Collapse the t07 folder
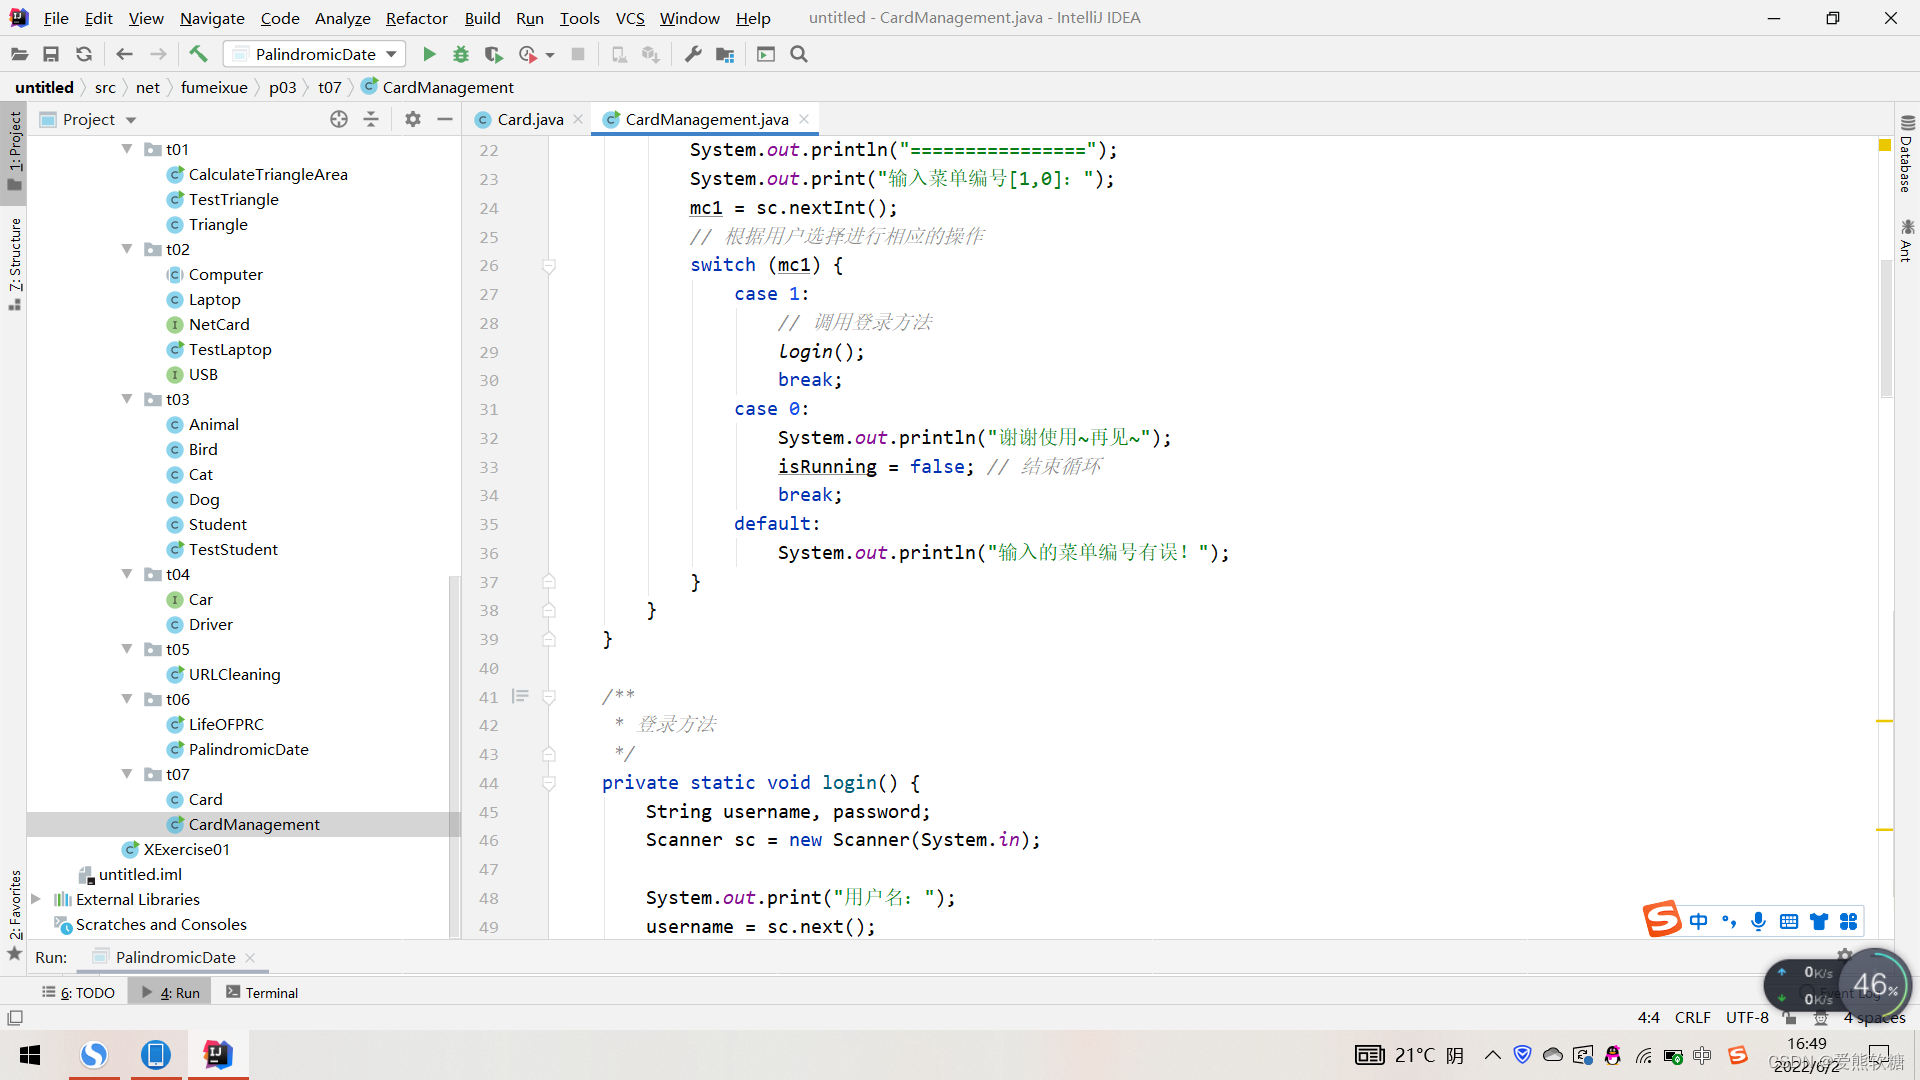 (127, 774)
